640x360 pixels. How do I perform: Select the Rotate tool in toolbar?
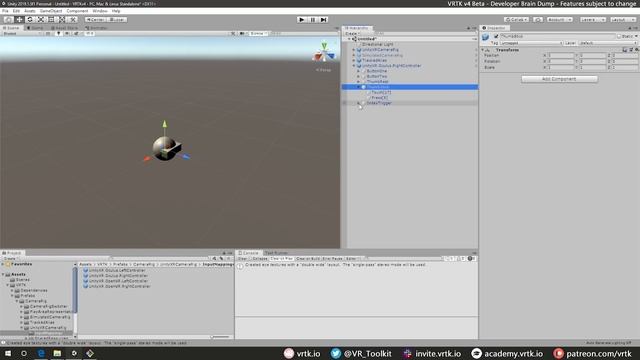coord(29,20)
